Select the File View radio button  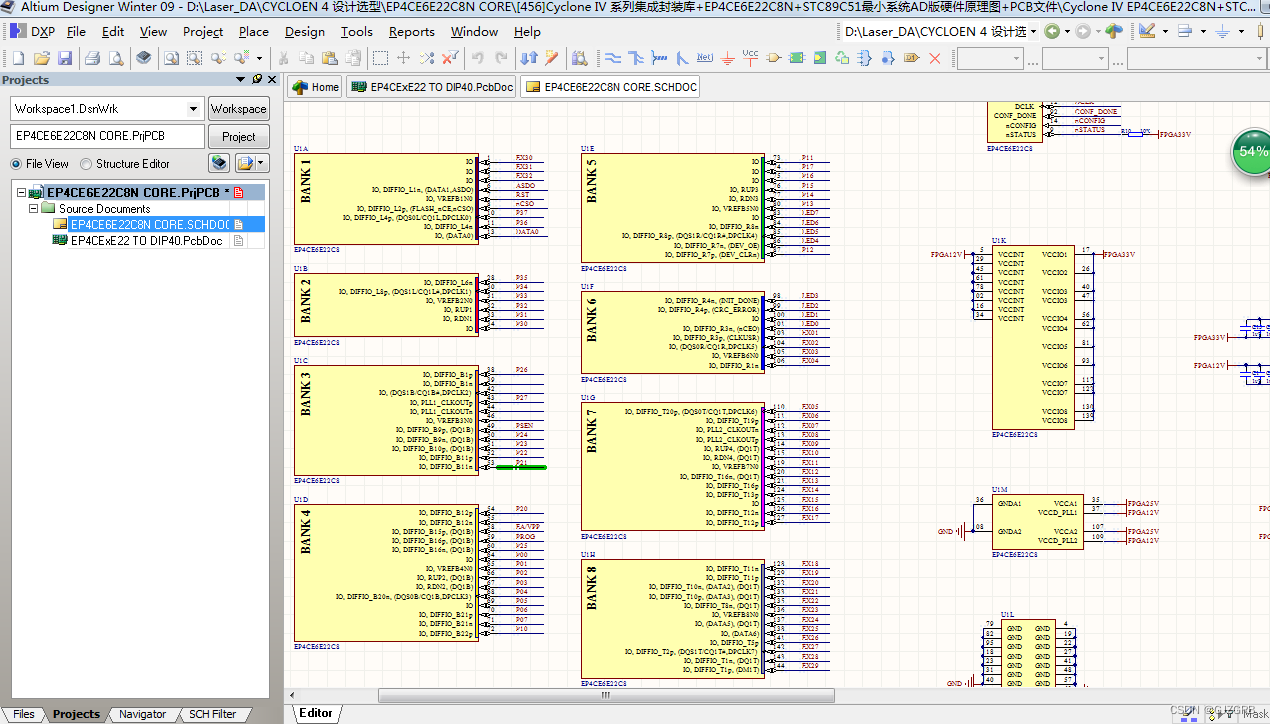point(17,164)
